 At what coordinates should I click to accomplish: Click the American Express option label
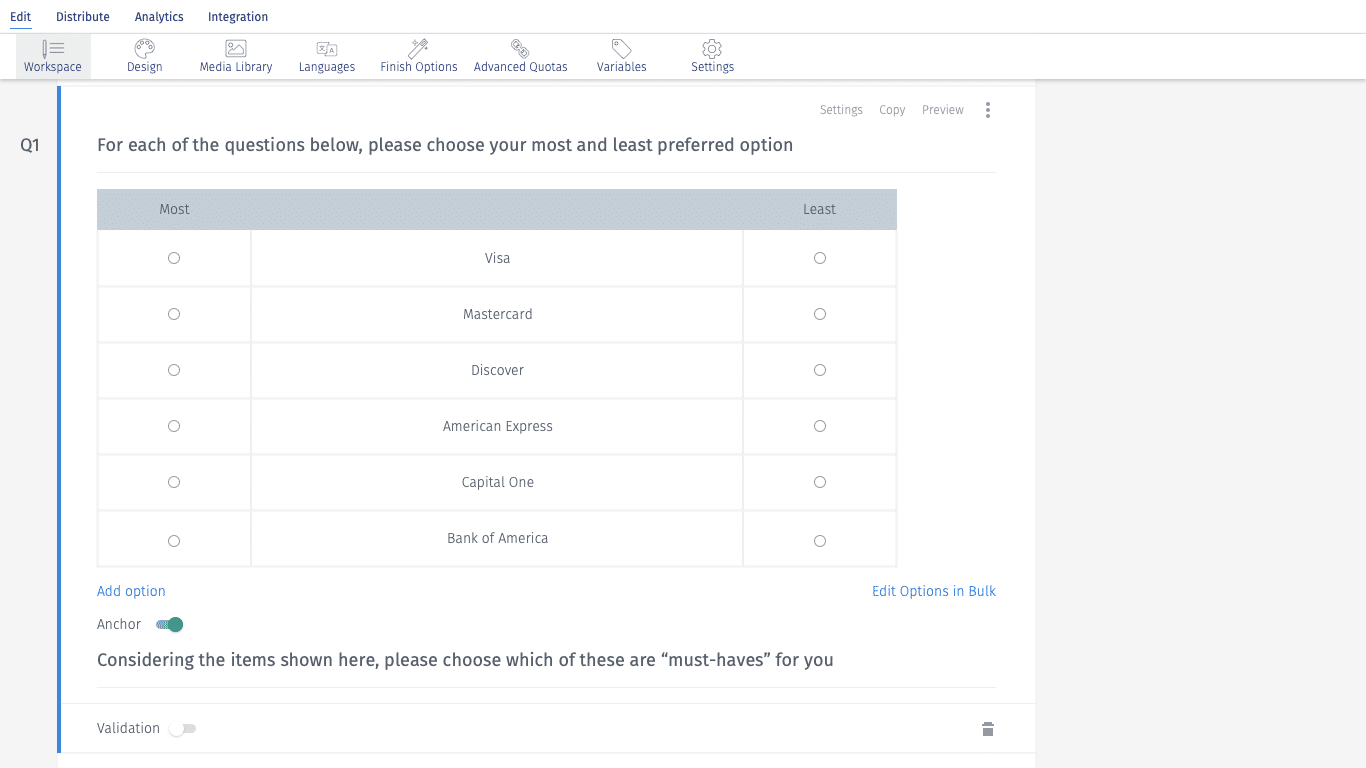click(x=497, y=426)
